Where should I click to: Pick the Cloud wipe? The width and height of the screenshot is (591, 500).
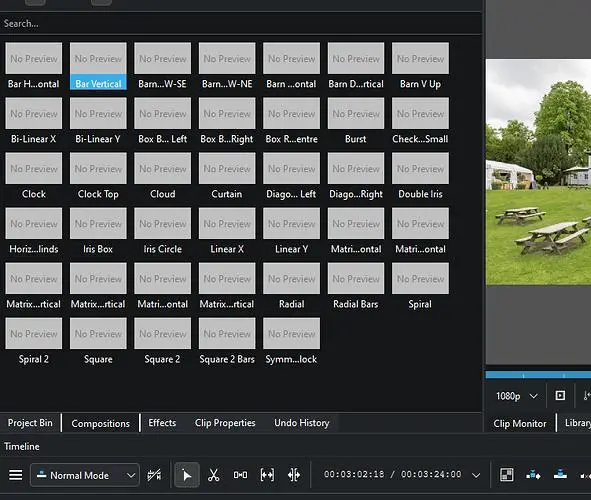162,176
